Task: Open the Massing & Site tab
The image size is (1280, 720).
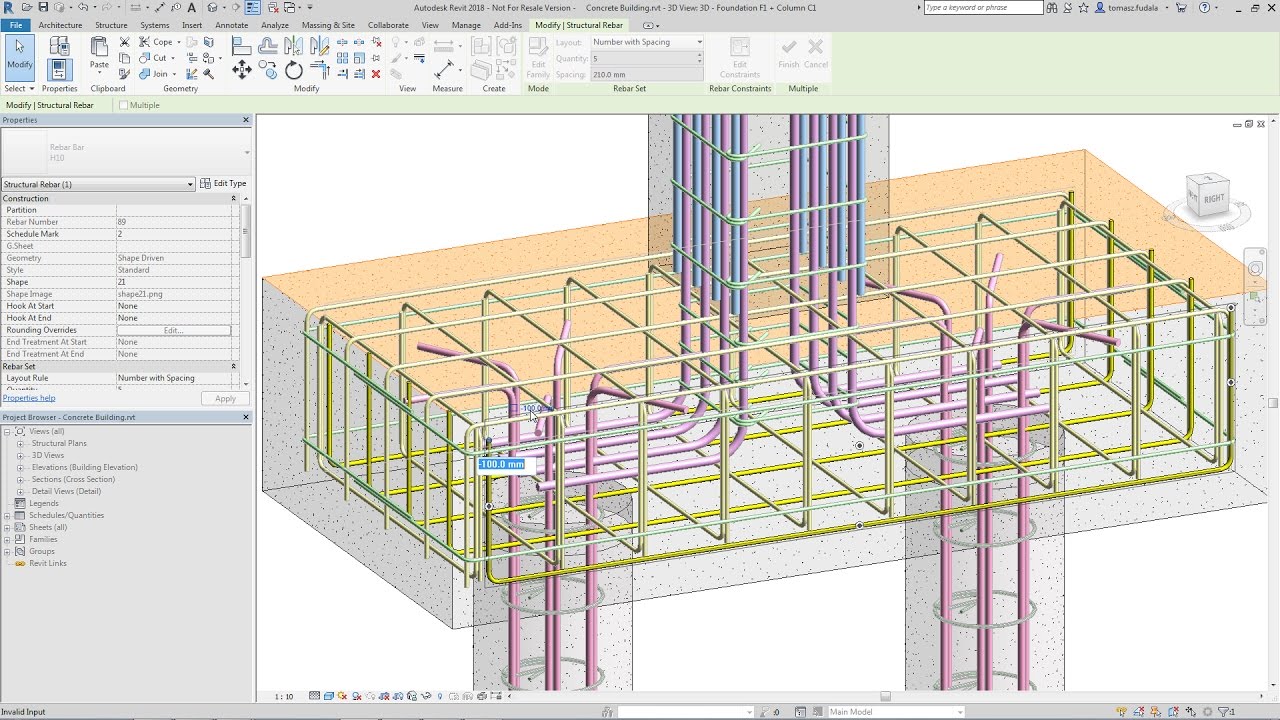Action: pos(329,25)
